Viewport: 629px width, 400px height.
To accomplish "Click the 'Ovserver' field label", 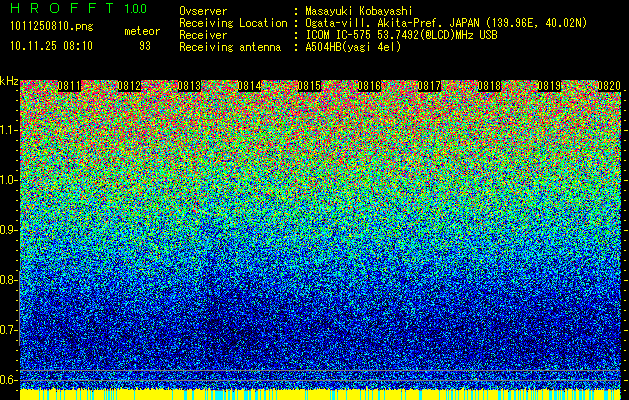I will [x=203, y=11].
